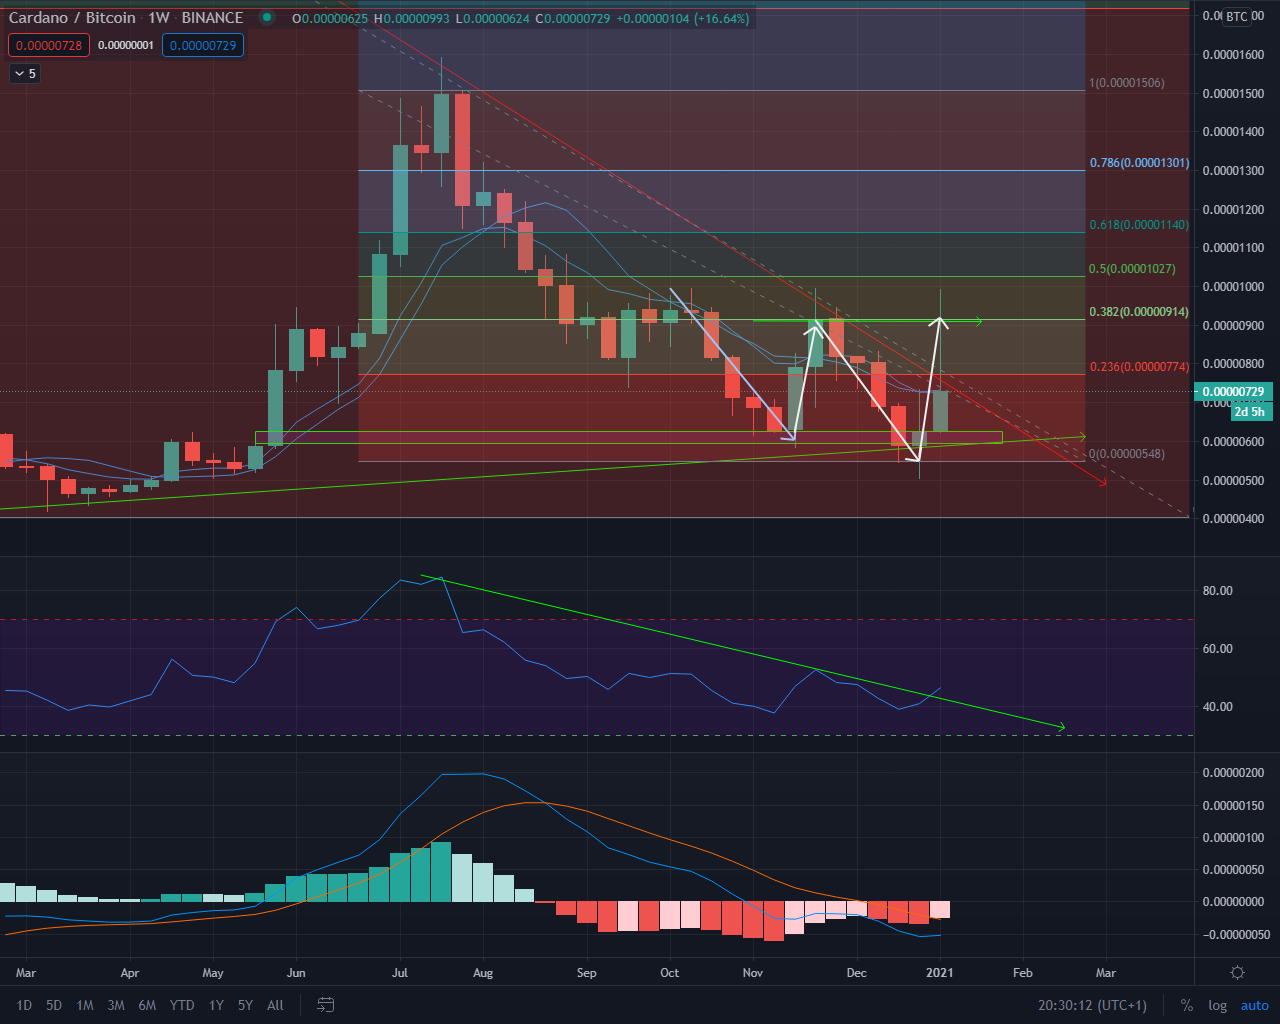The width and height of the screenshot is (1280, 1024).
Task: Click the Aug label on the time axis
Action: click(x=483, y=973)
